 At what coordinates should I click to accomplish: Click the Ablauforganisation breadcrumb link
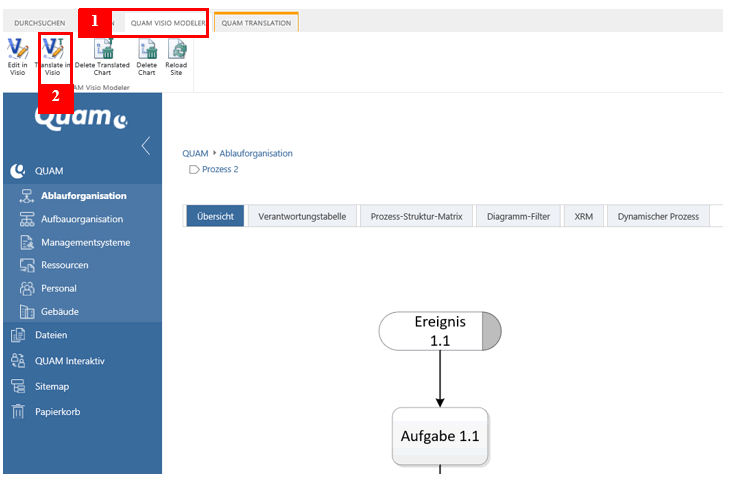(x=255, y=154)
